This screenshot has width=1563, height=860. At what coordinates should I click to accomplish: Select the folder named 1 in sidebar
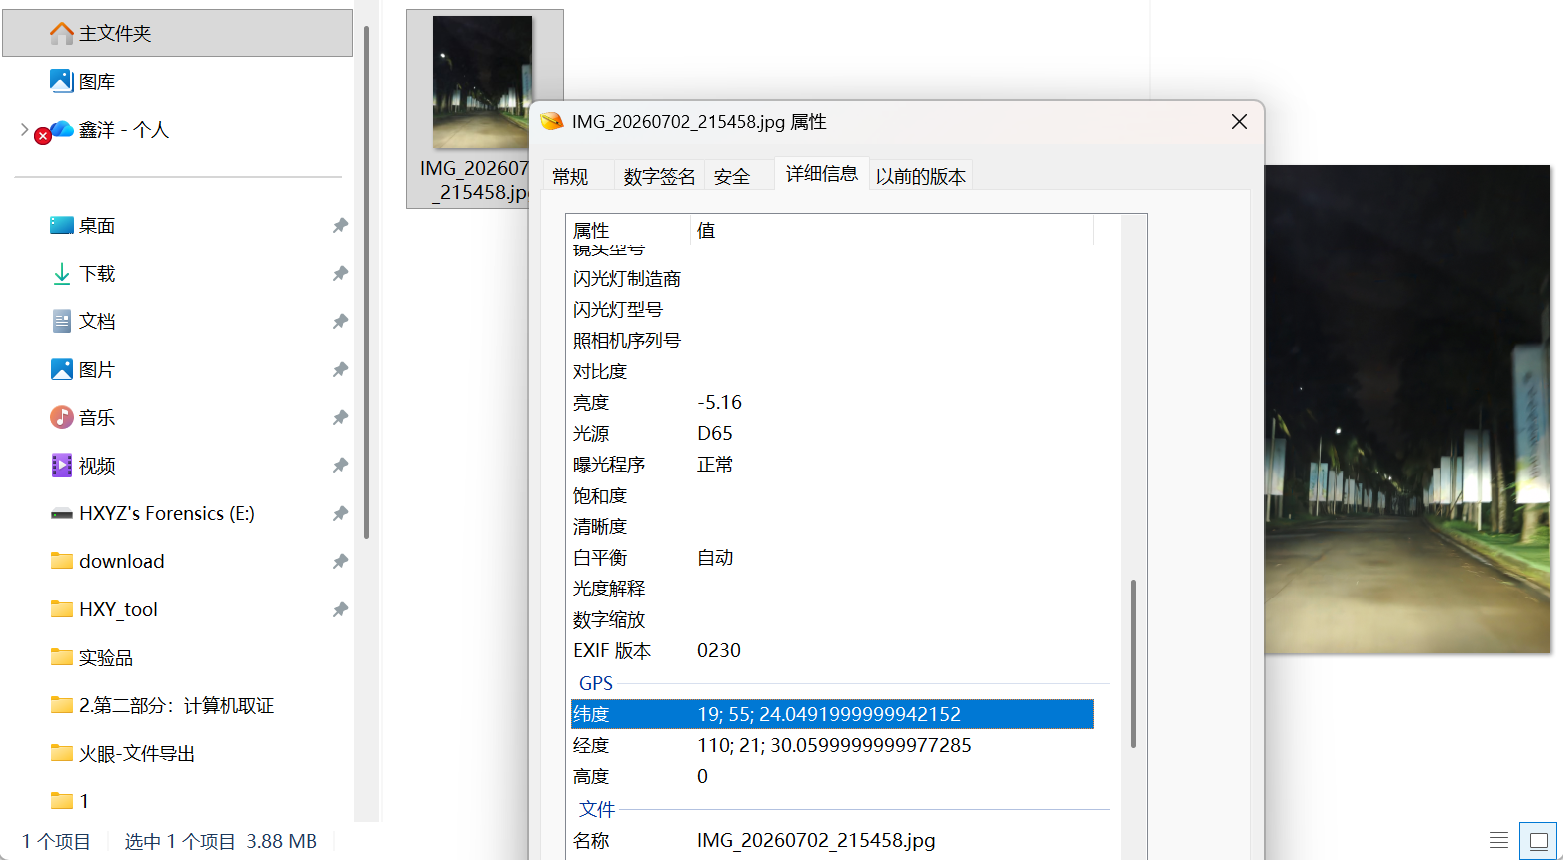click(x=70, y=801)
